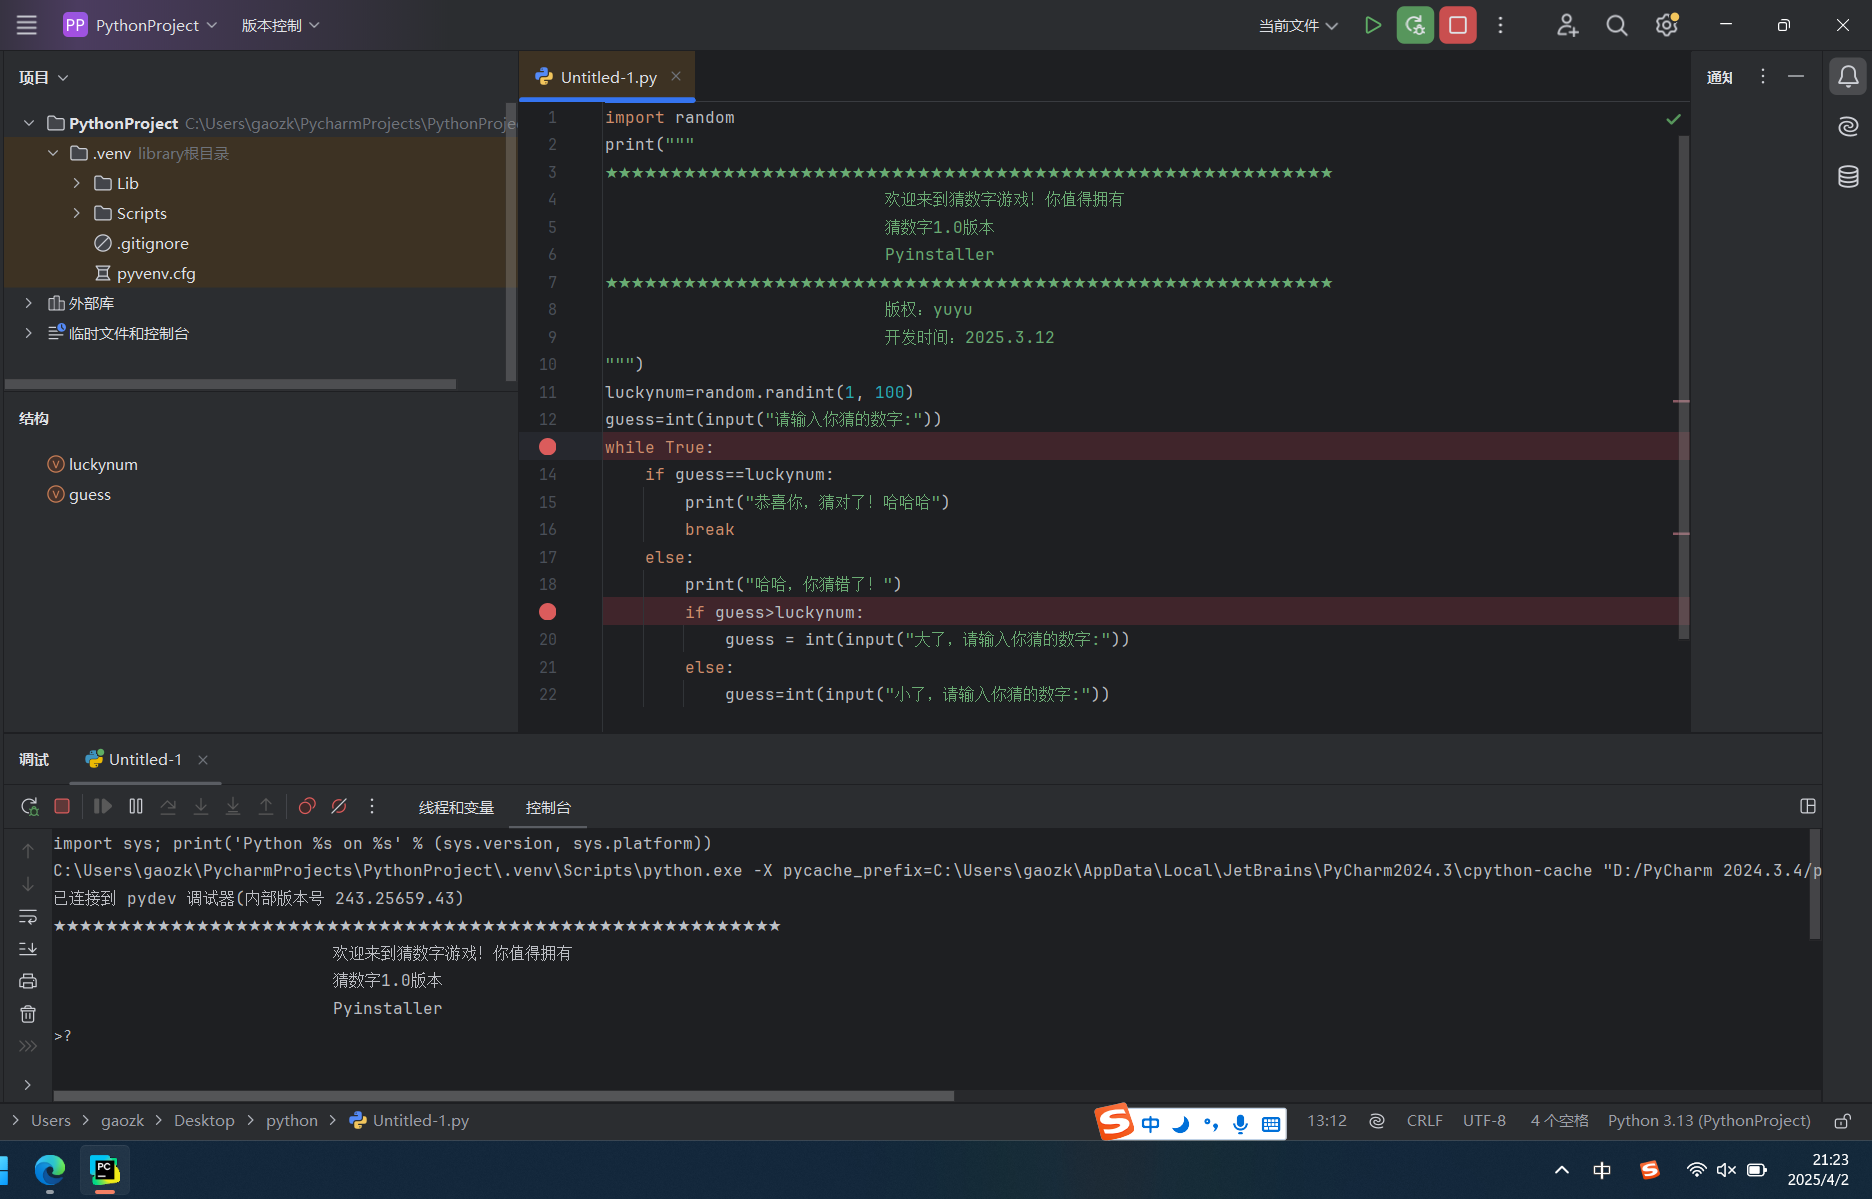Open .gitignore file in project tree
This screenshot has width=1872, height=1199.
[x=141, y=243]
